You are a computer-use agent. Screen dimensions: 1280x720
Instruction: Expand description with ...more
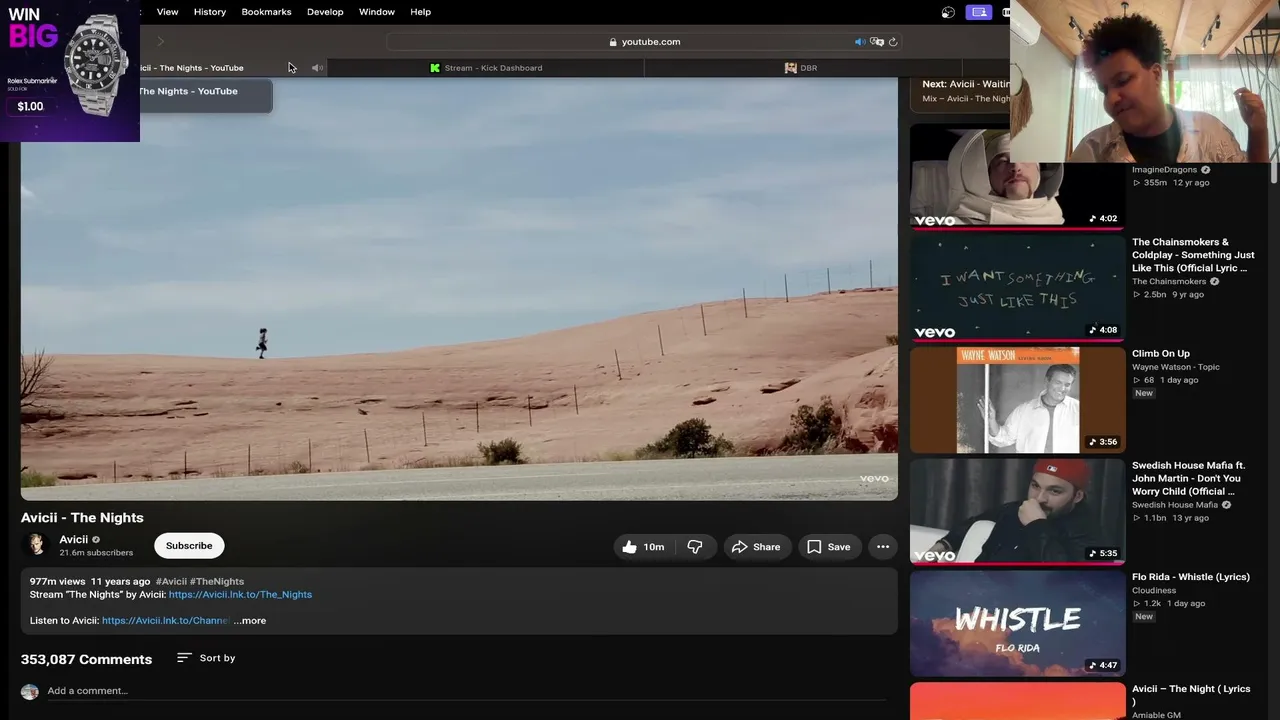[x=250, y=620]
